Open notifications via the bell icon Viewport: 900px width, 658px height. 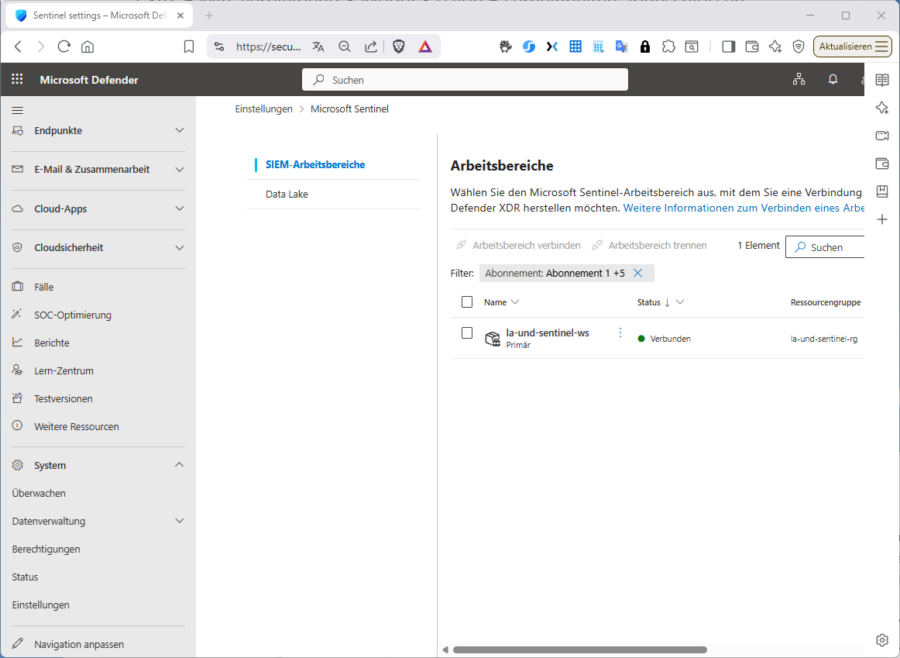[x=833, y=79]
